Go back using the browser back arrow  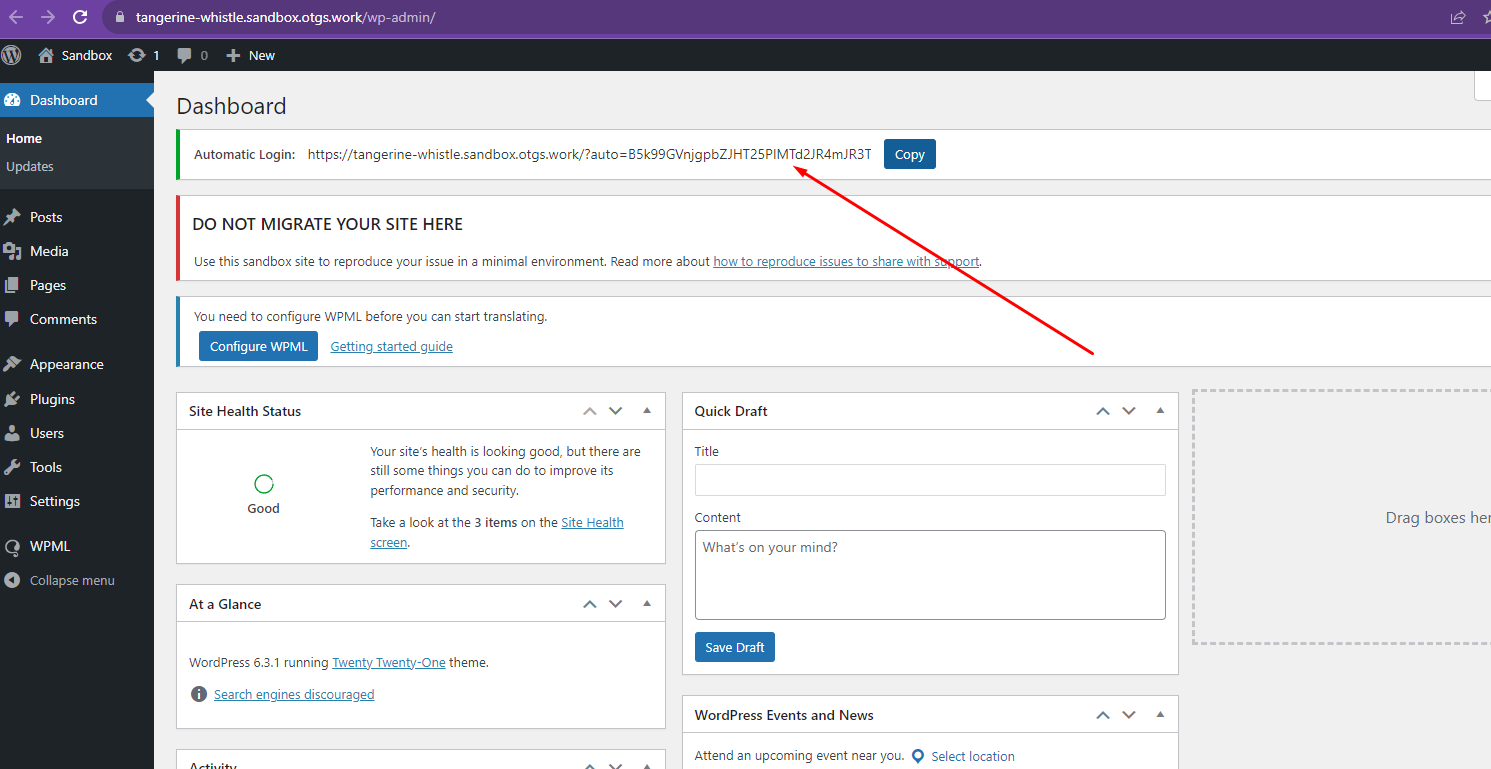[x=16, y=17]
